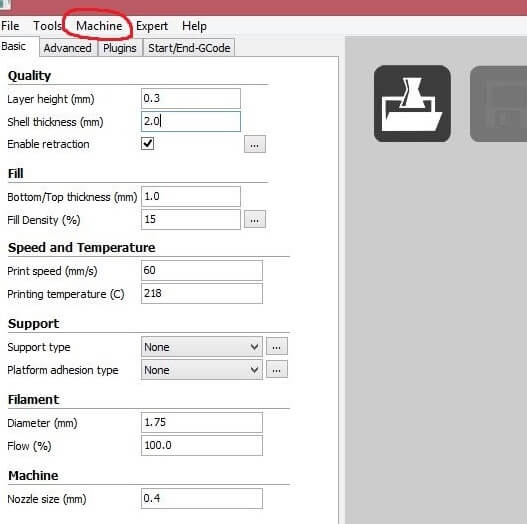Switch to the Start/End-GCode tab
This screenshot has height=524, width=527.
[x=189, y=48]
